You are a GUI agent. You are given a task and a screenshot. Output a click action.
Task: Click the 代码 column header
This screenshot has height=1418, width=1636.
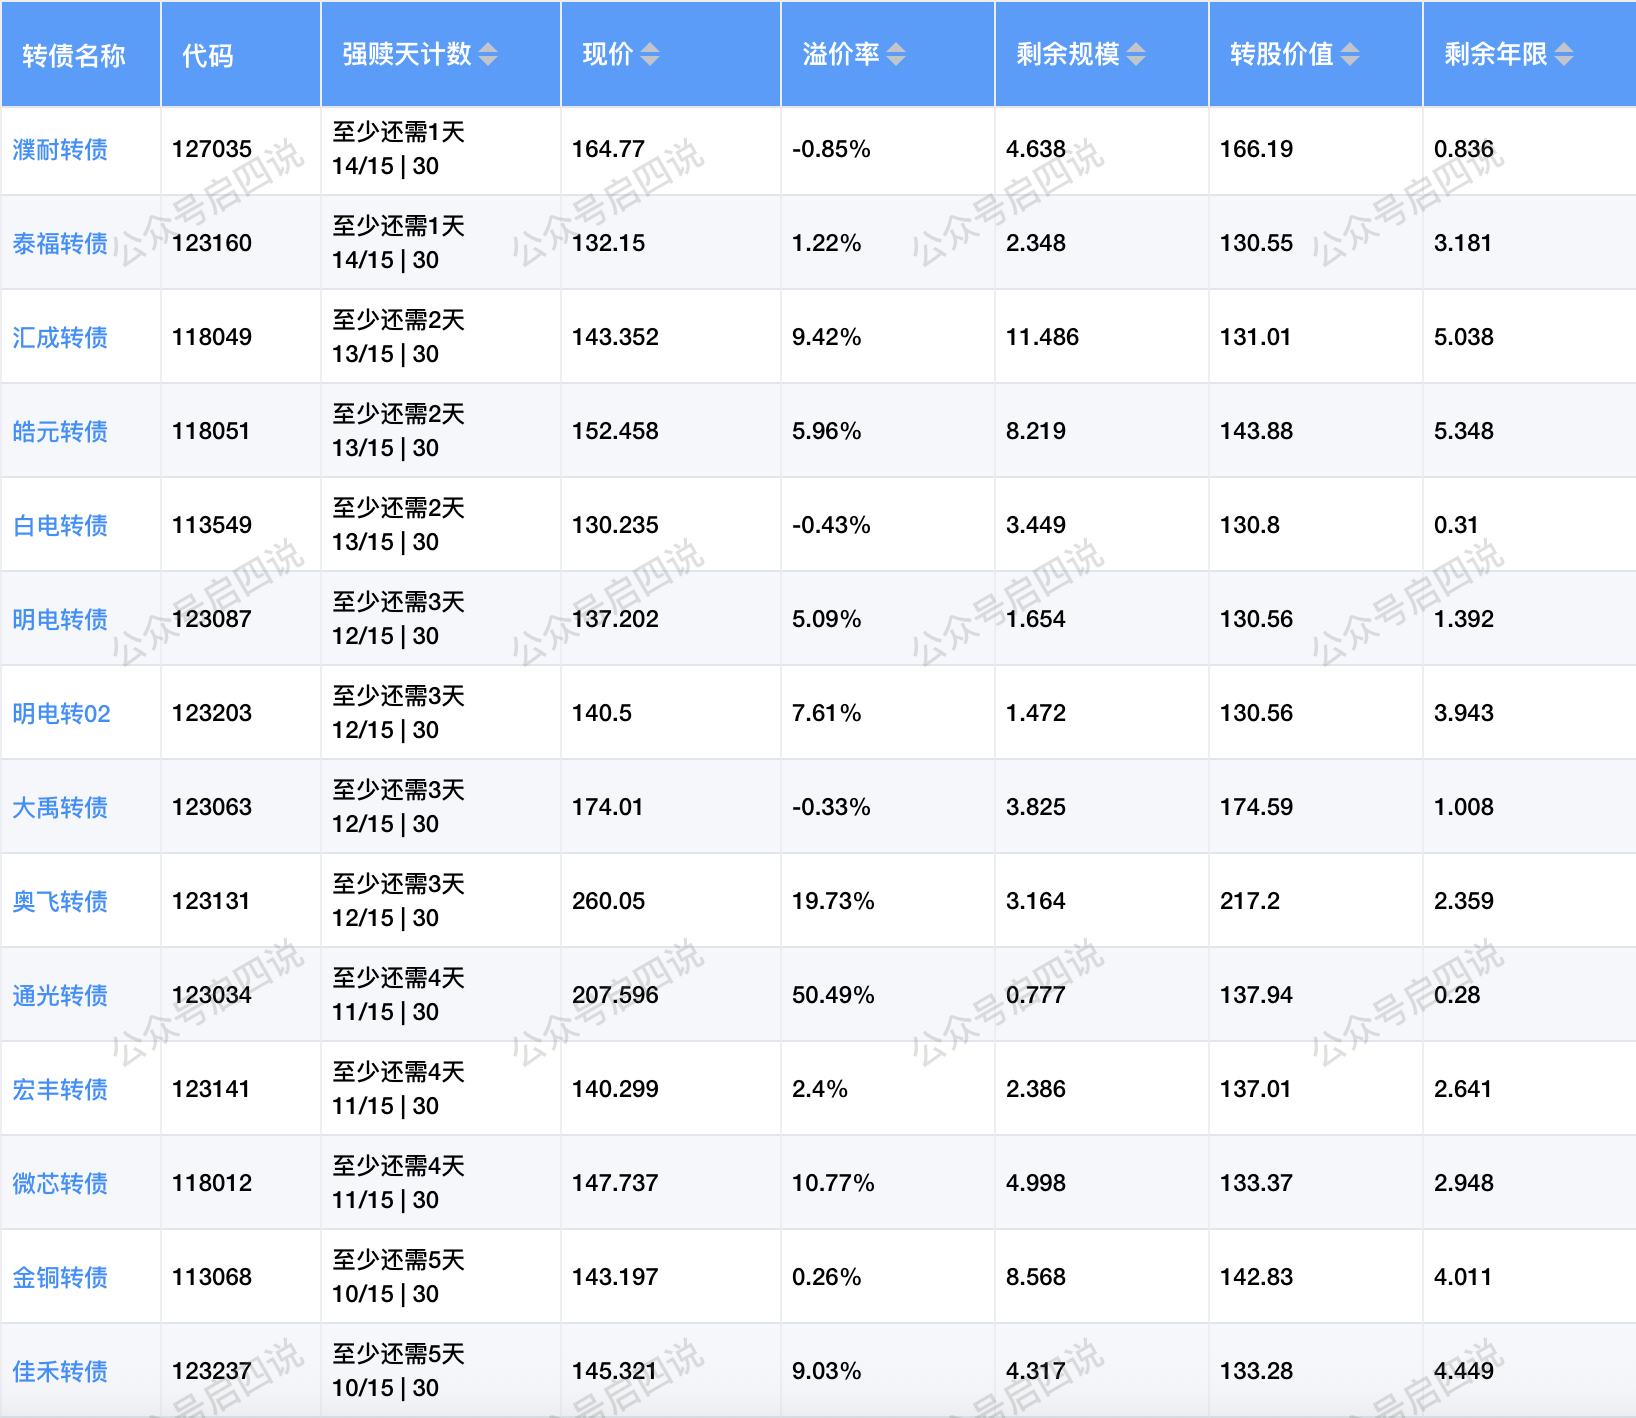tap(208, 55)
